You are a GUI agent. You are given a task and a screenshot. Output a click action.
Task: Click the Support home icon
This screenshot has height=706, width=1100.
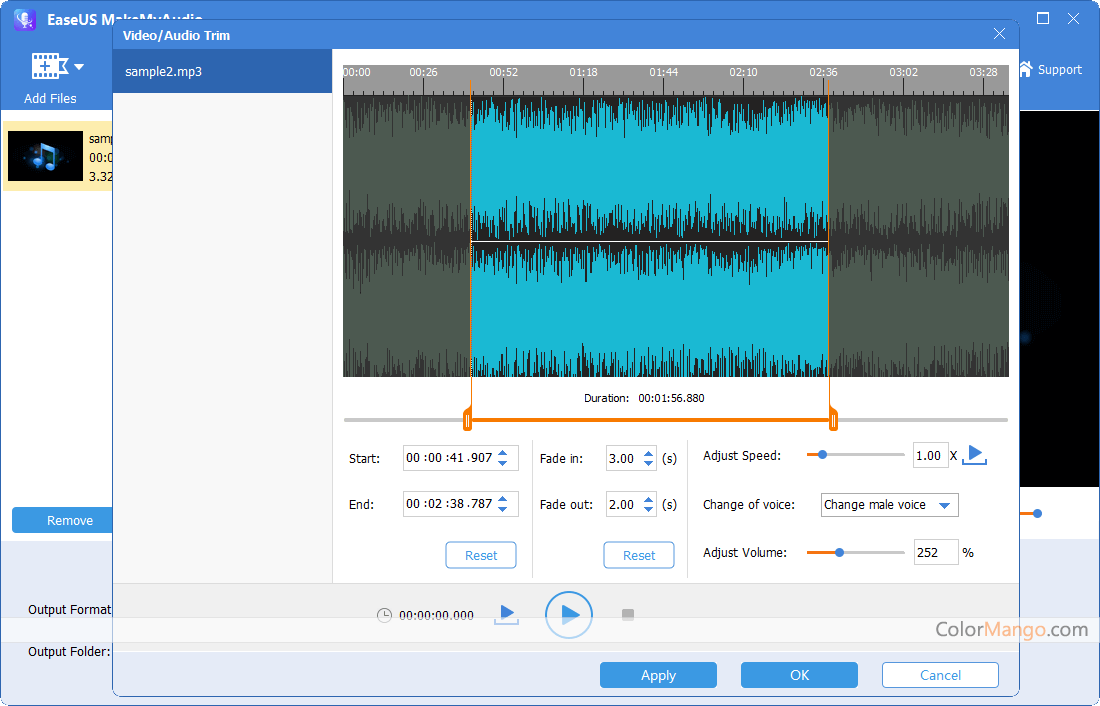click(x=1025, y=69)
